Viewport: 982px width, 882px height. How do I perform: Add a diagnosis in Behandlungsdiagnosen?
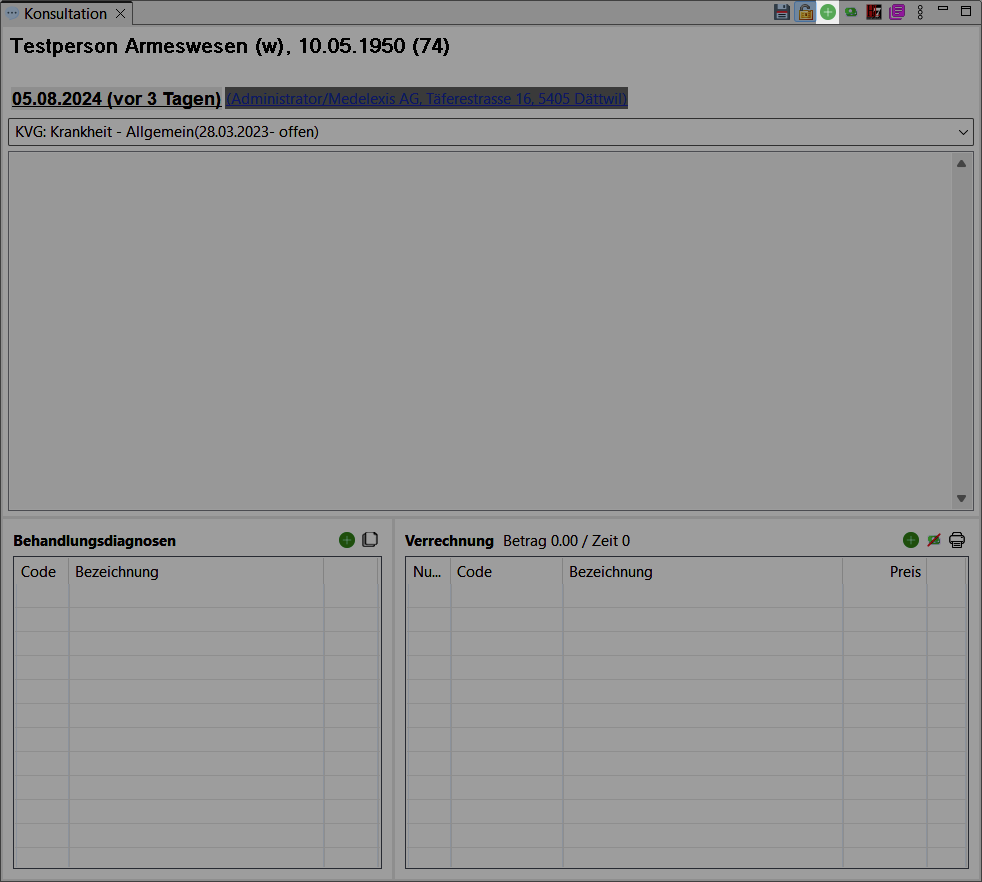click(x=347, y=540)
